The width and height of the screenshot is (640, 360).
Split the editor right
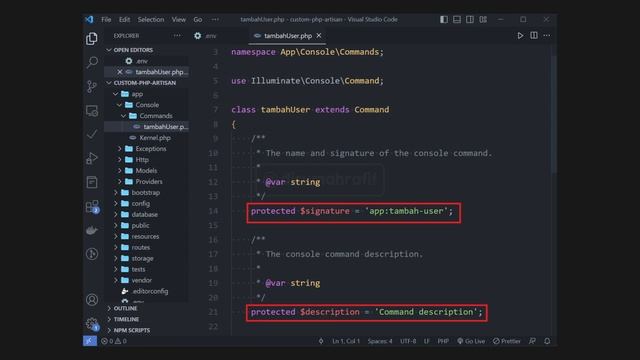533,36
